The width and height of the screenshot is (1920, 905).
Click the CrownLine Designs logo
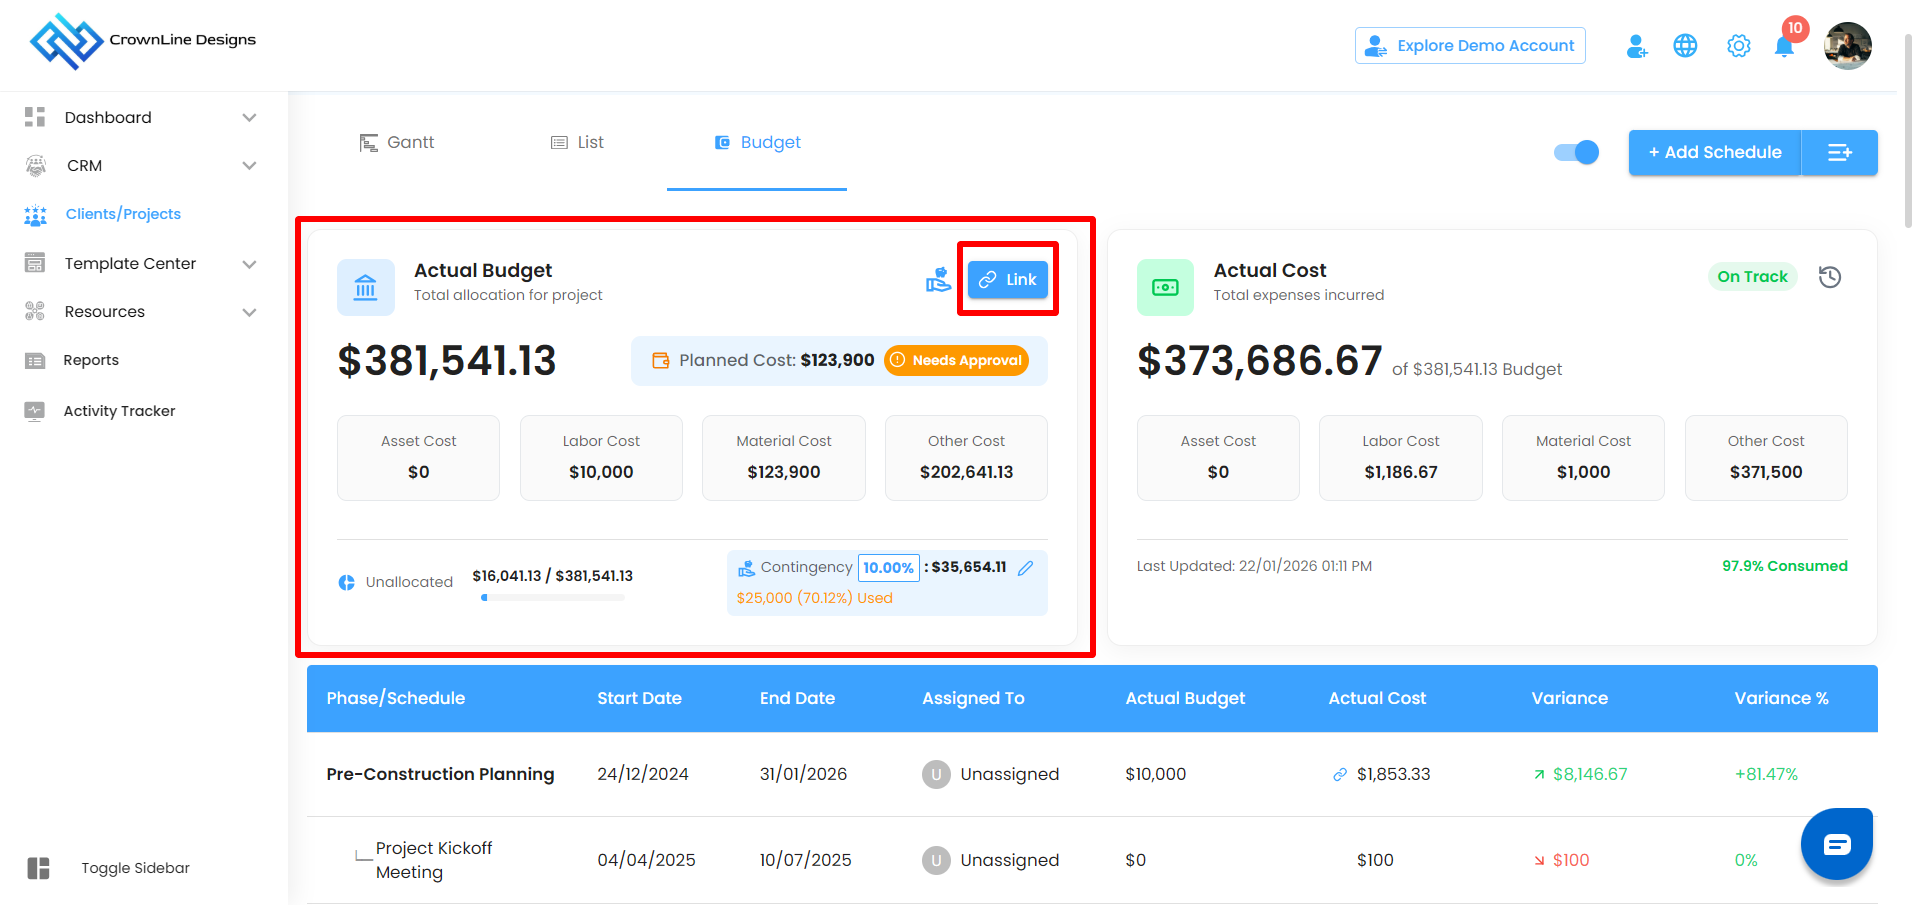click(x=143, y=41)
